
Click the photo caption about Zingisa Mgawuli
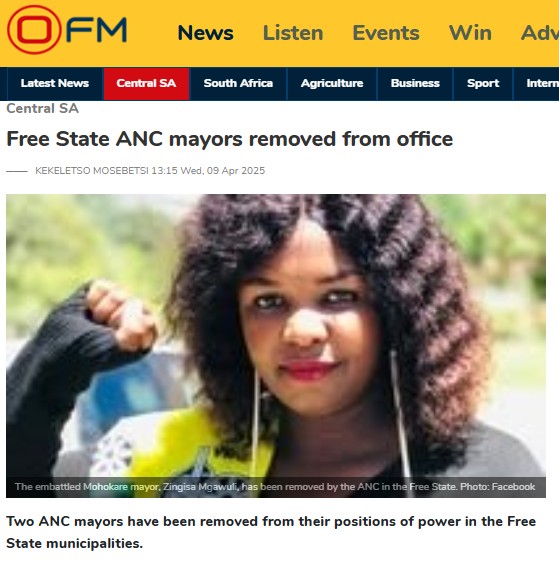coord(275,487)
